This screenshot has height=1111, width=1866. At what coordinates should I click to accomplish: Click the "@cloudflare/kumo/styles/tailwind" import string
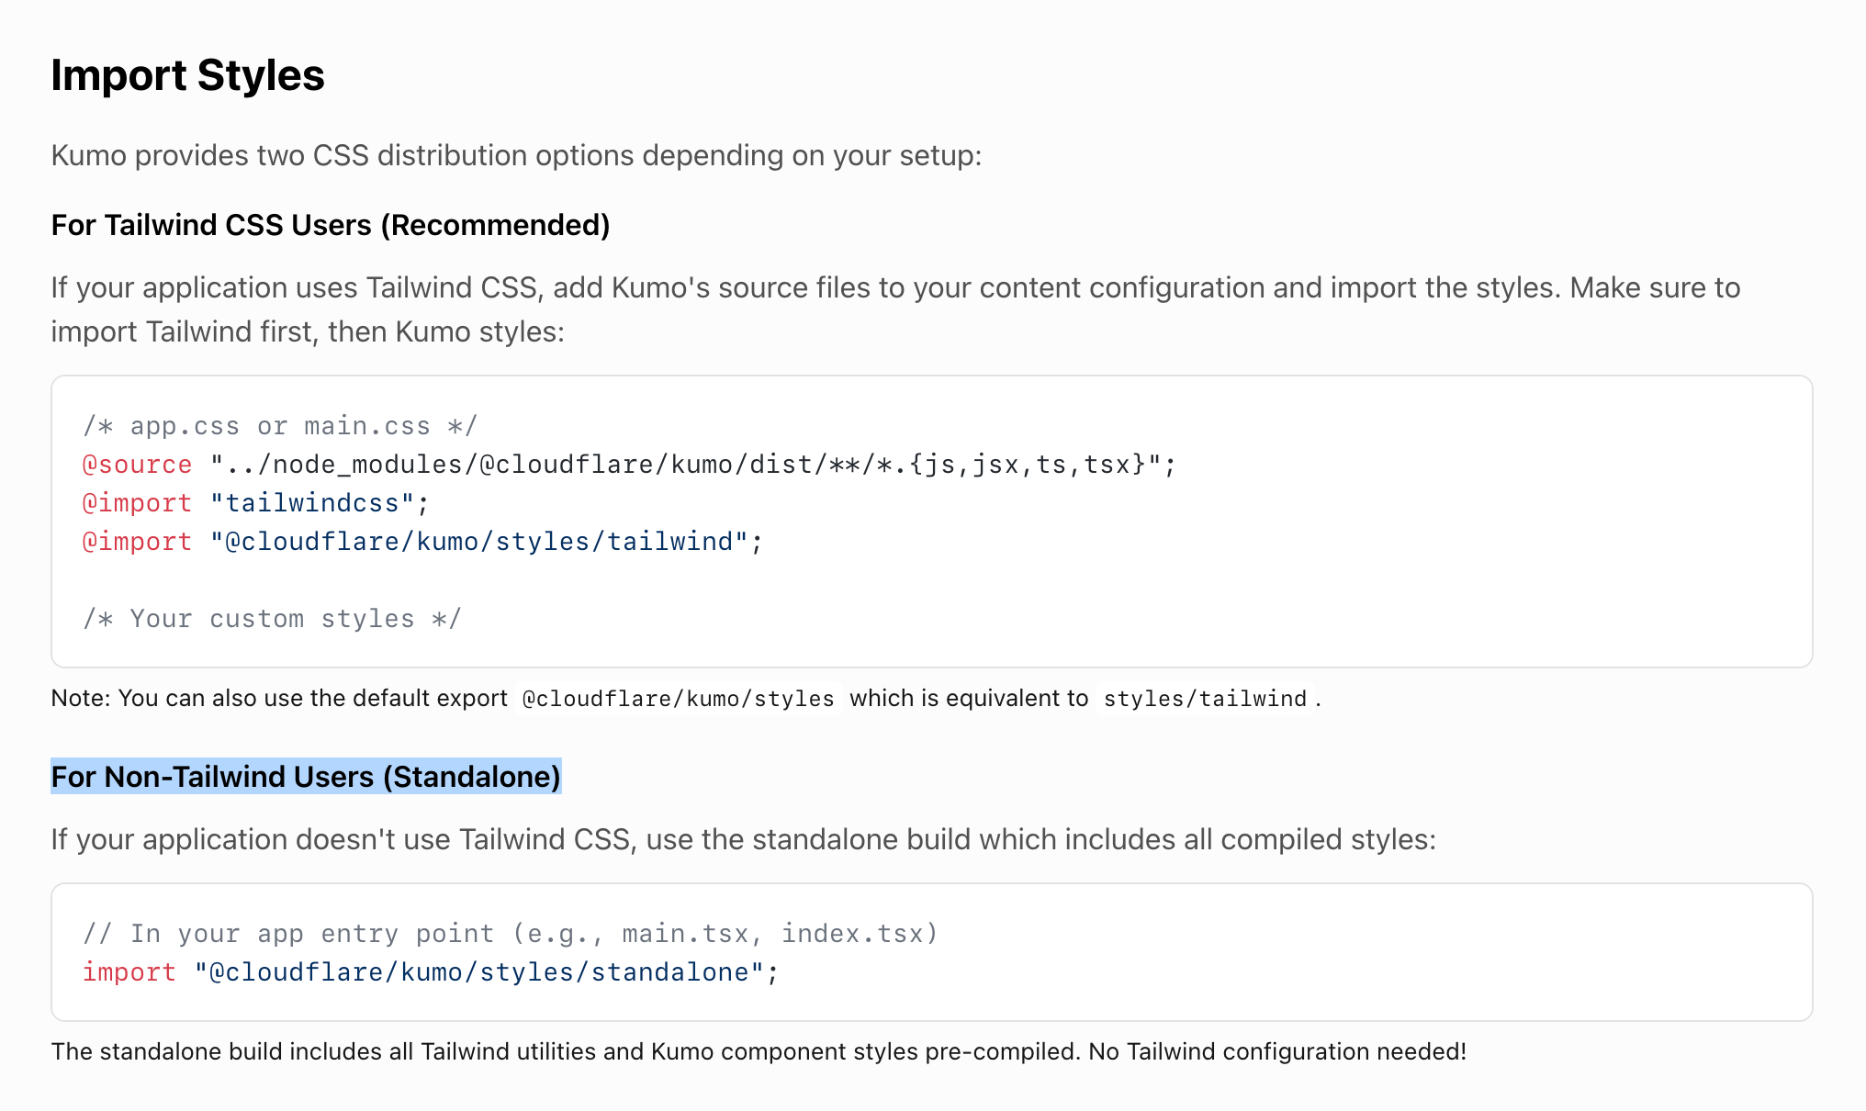click(479, 542)
